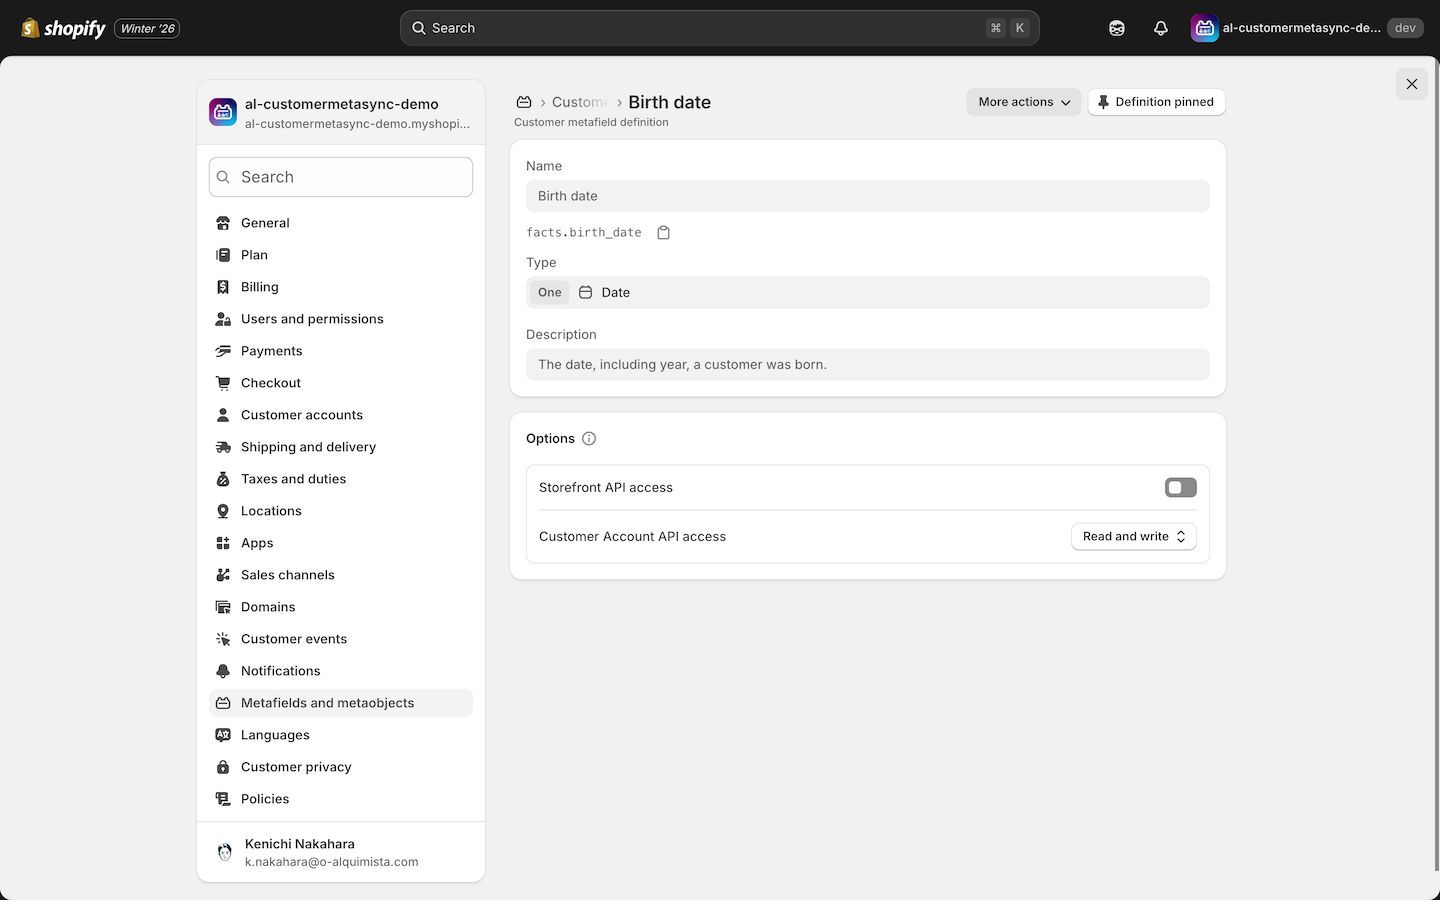The width and height of the screenshot is (1440, 900).
Task: Copy the facts.birth_date key to clipboard
Action: pos(663,233)
